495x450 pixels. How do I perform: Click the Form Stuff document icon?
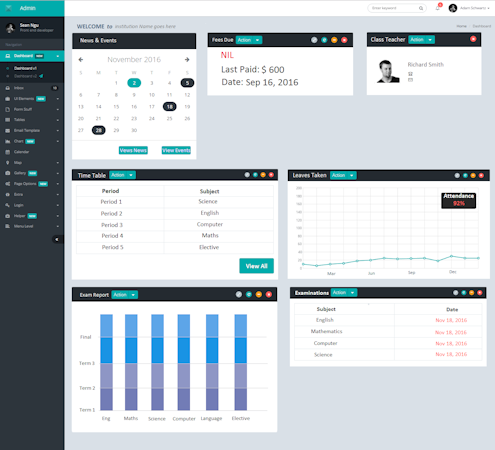pos(8,109)
